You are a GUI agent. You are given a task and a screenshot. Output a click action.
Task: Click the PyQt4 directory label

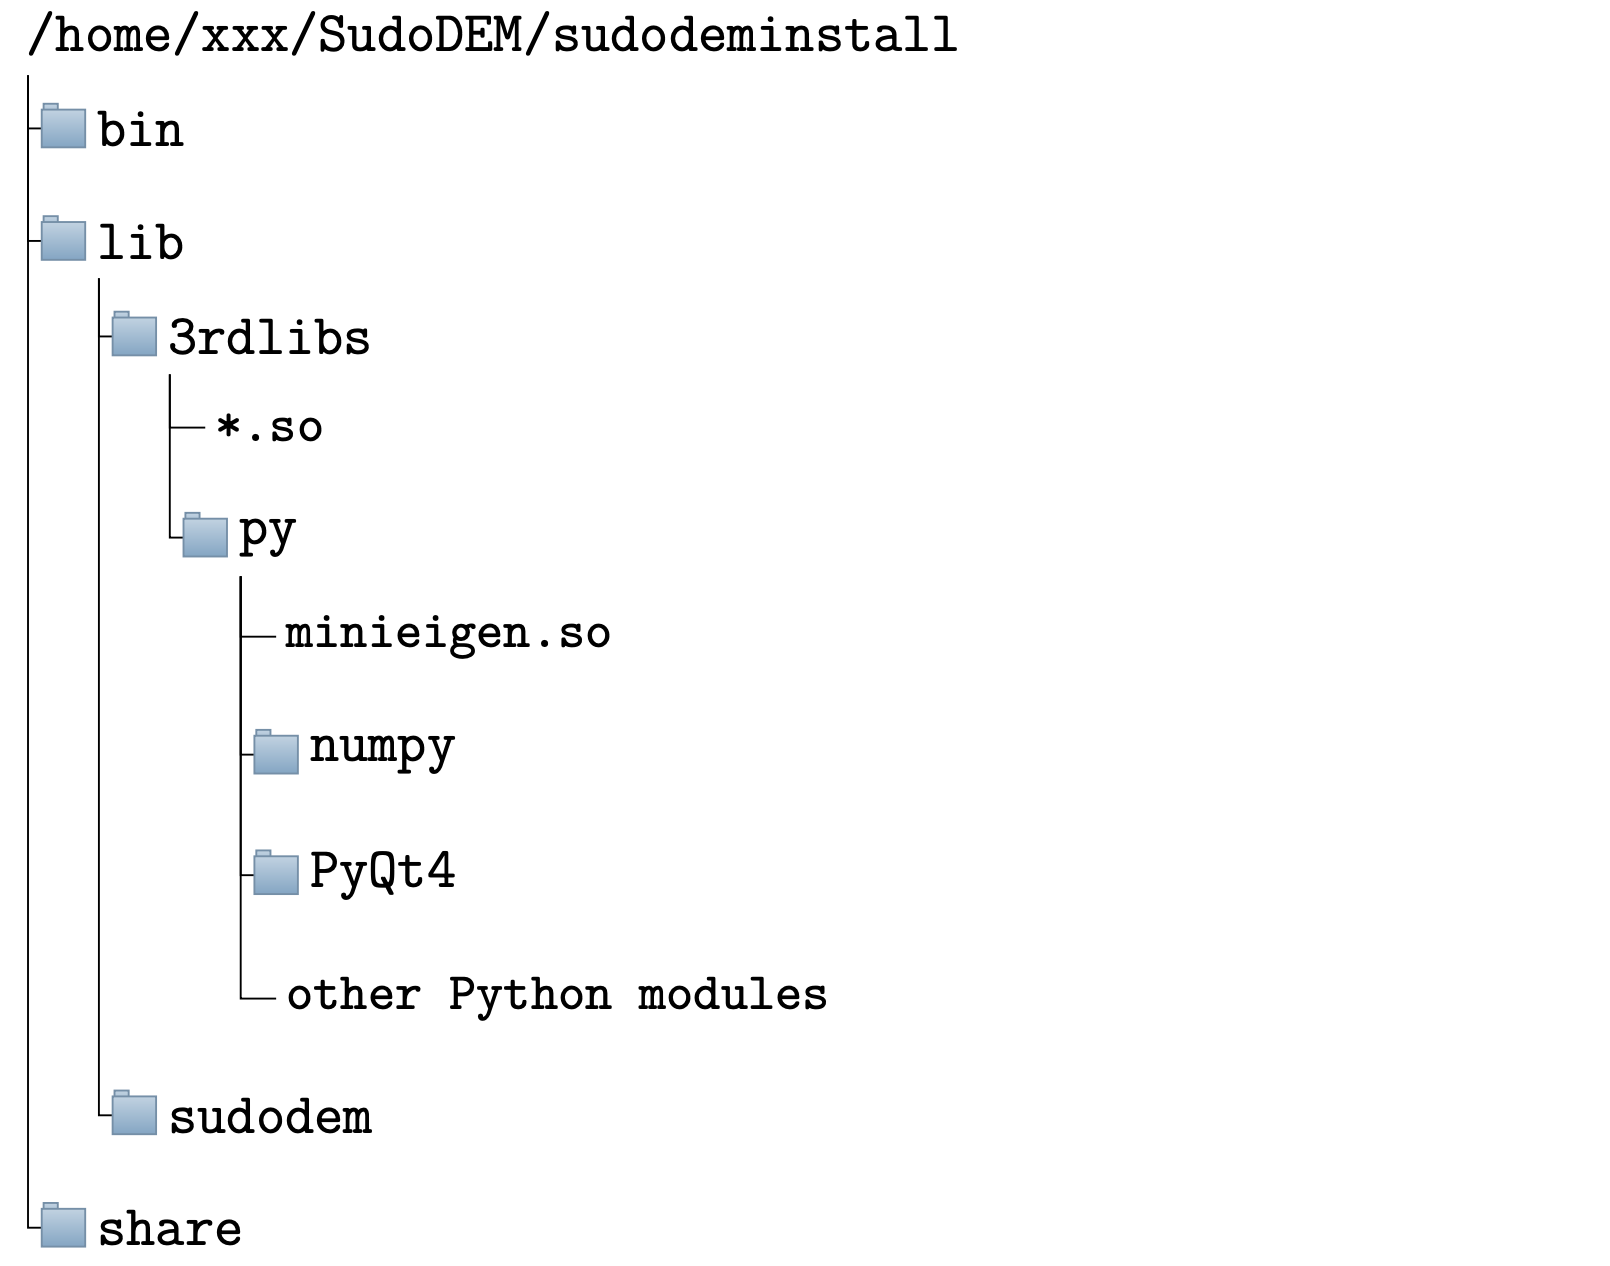[382, 871]
